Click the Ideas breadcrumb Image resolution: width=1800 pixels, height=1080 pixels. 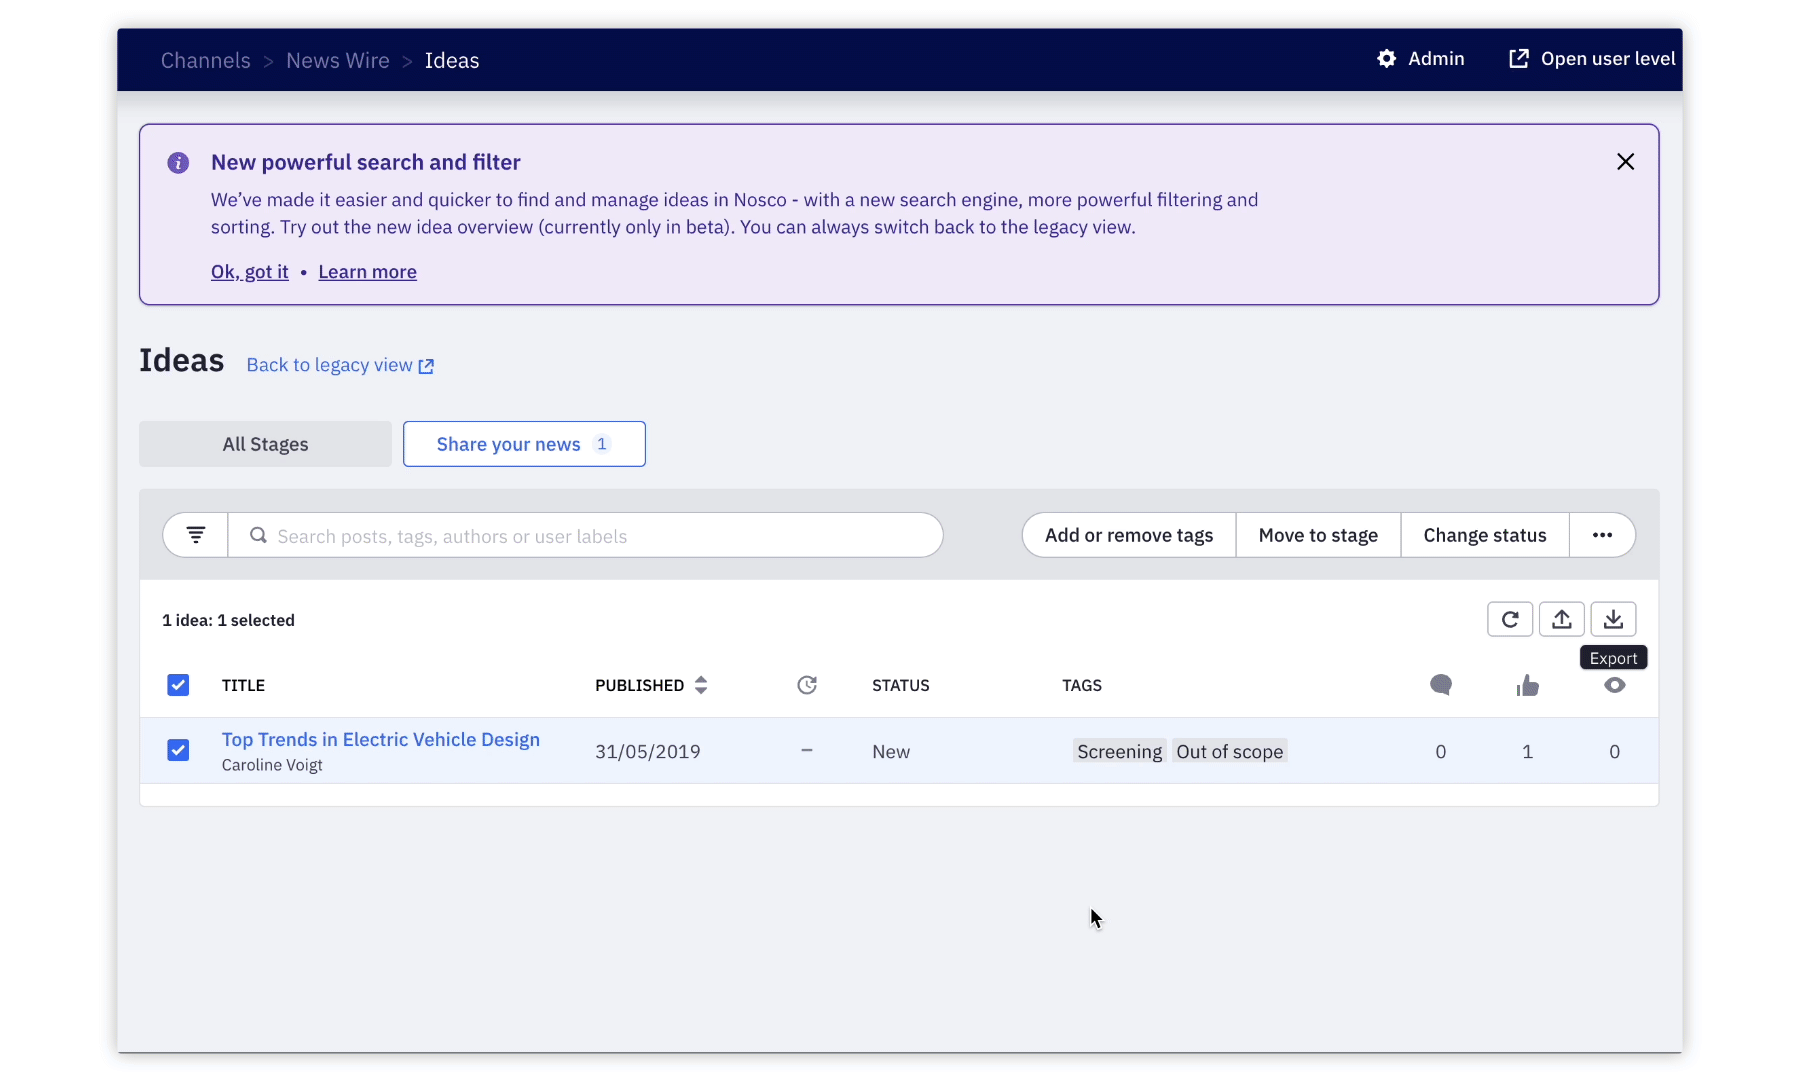click(x=452, y=61)
